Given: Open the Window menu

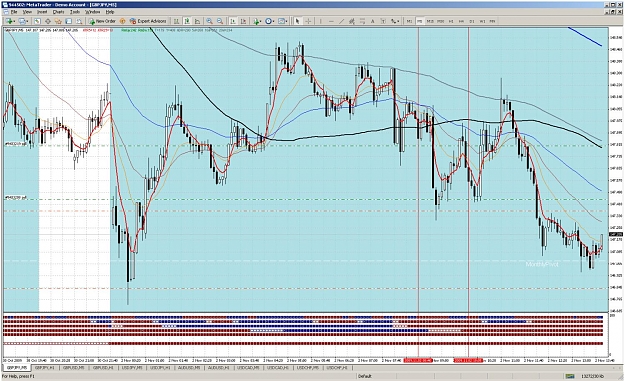Looking at the screenshot, I should (x=92, y=12).
